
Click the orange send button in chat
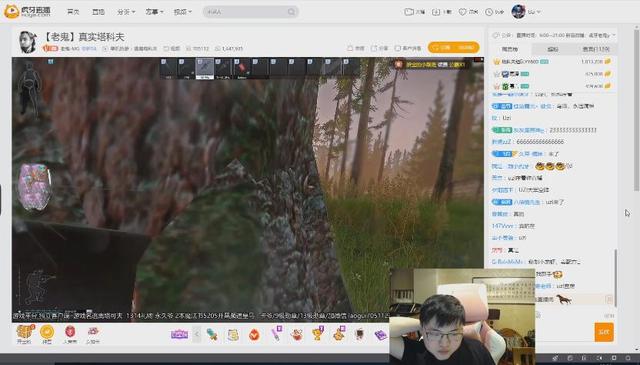click(x=604, y=332)
